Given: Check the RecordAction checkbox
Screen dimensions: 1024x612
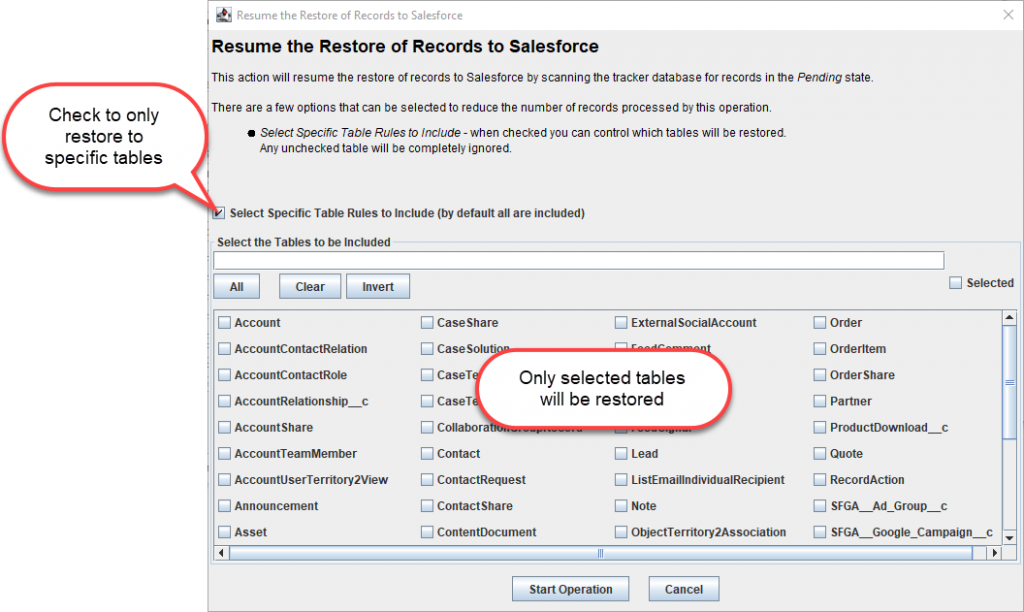Looking at the screenshot, I should click(820, 479).
